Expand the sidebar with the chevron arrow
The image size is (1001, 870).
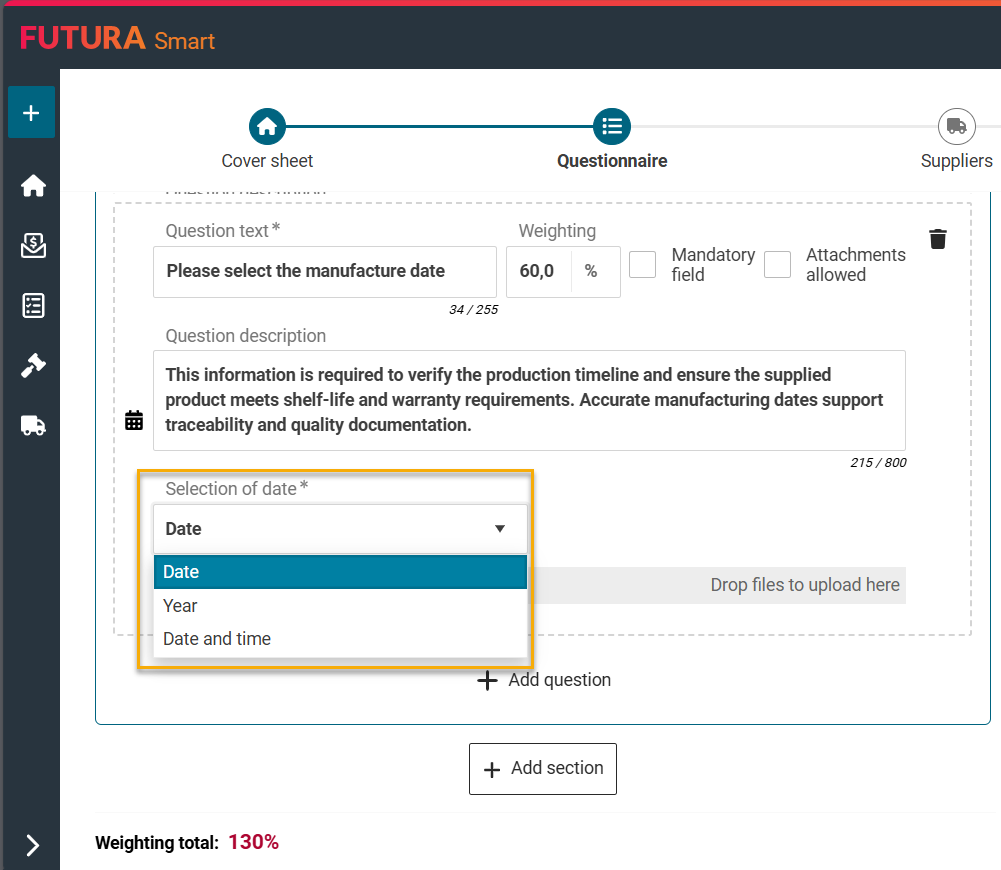tap(32, 845)
